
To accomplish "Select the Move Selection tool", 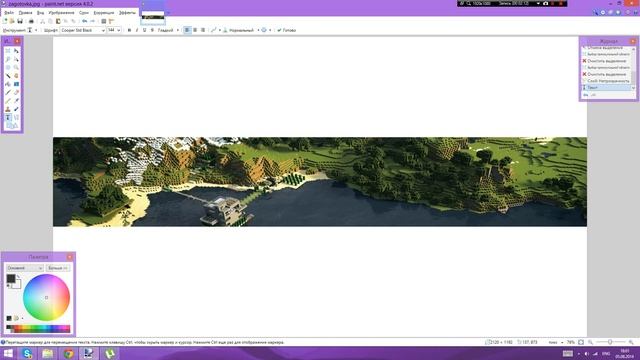I will [16, 59].
